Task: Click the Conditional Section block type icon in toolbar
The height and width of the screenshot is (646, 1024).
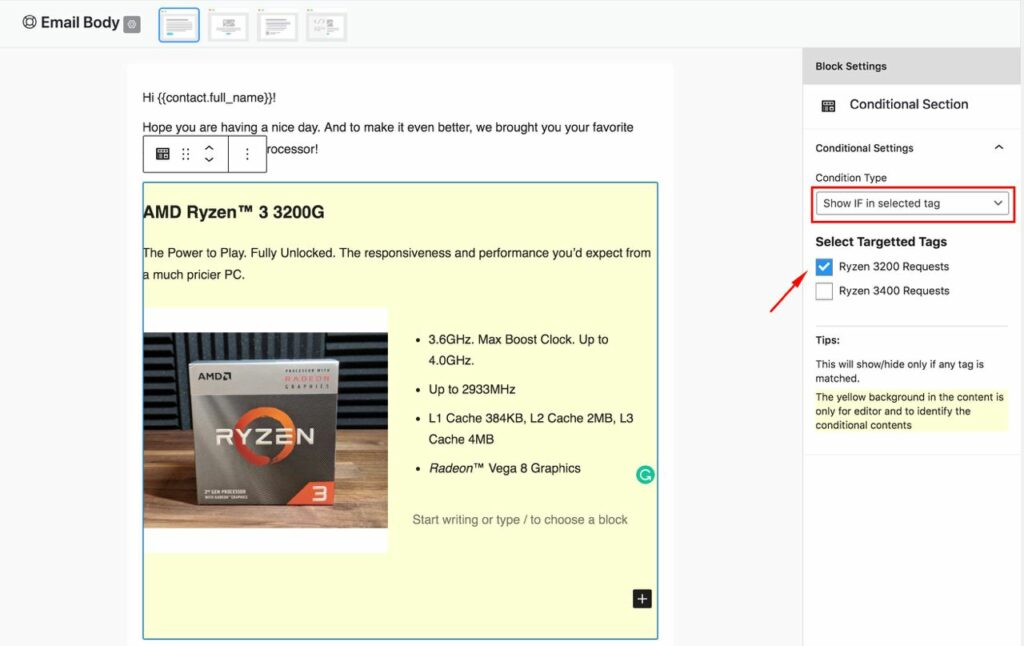Action: (163, 154)
